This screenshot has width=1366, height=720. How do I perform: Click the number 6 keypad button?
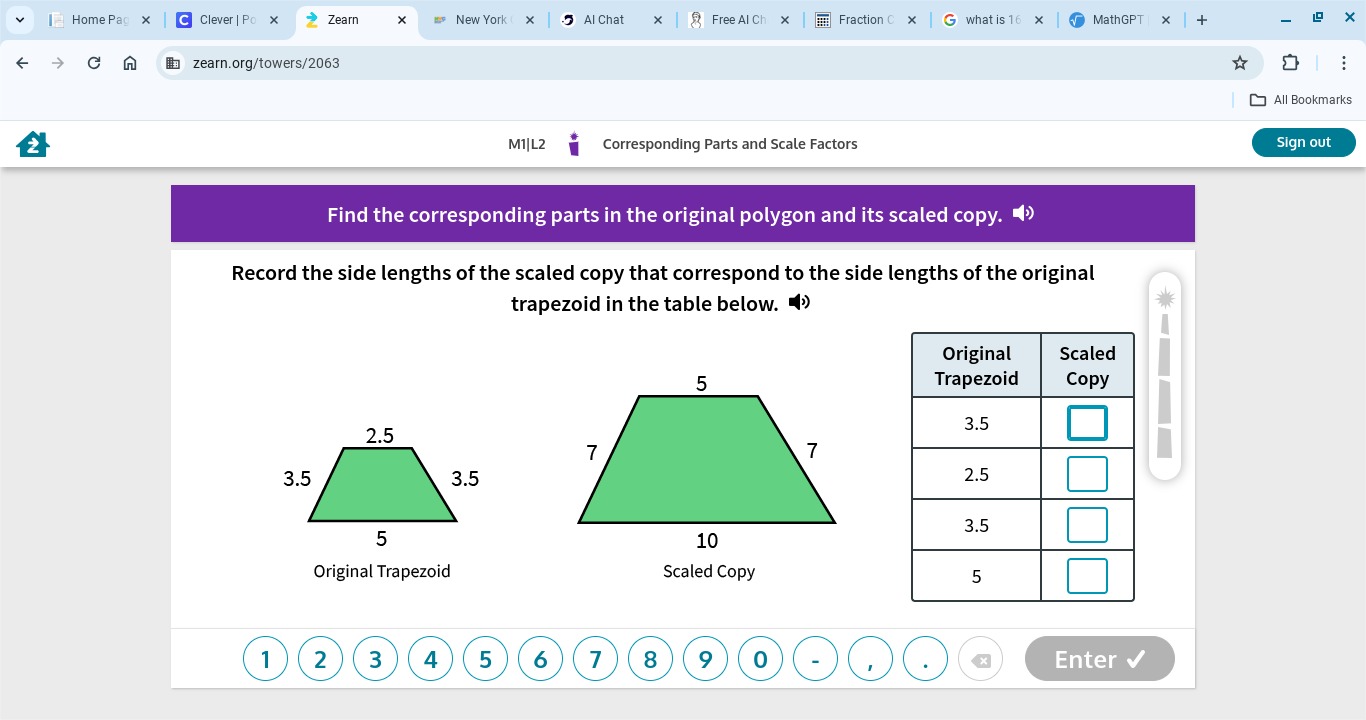pyautogui.click(x=540, y=660)
